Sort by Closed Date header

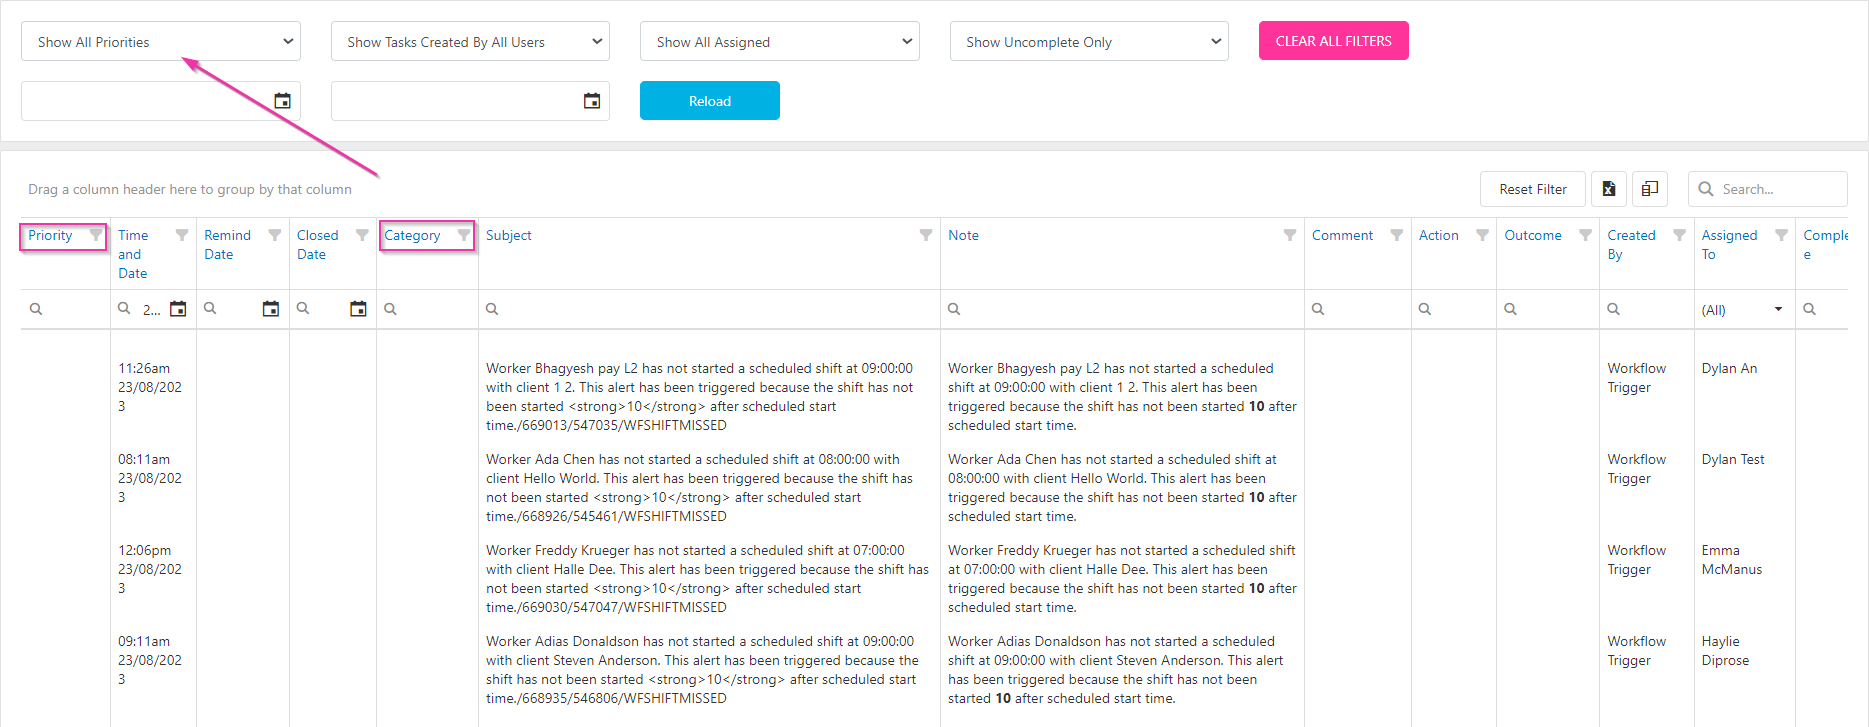(317, 245)
